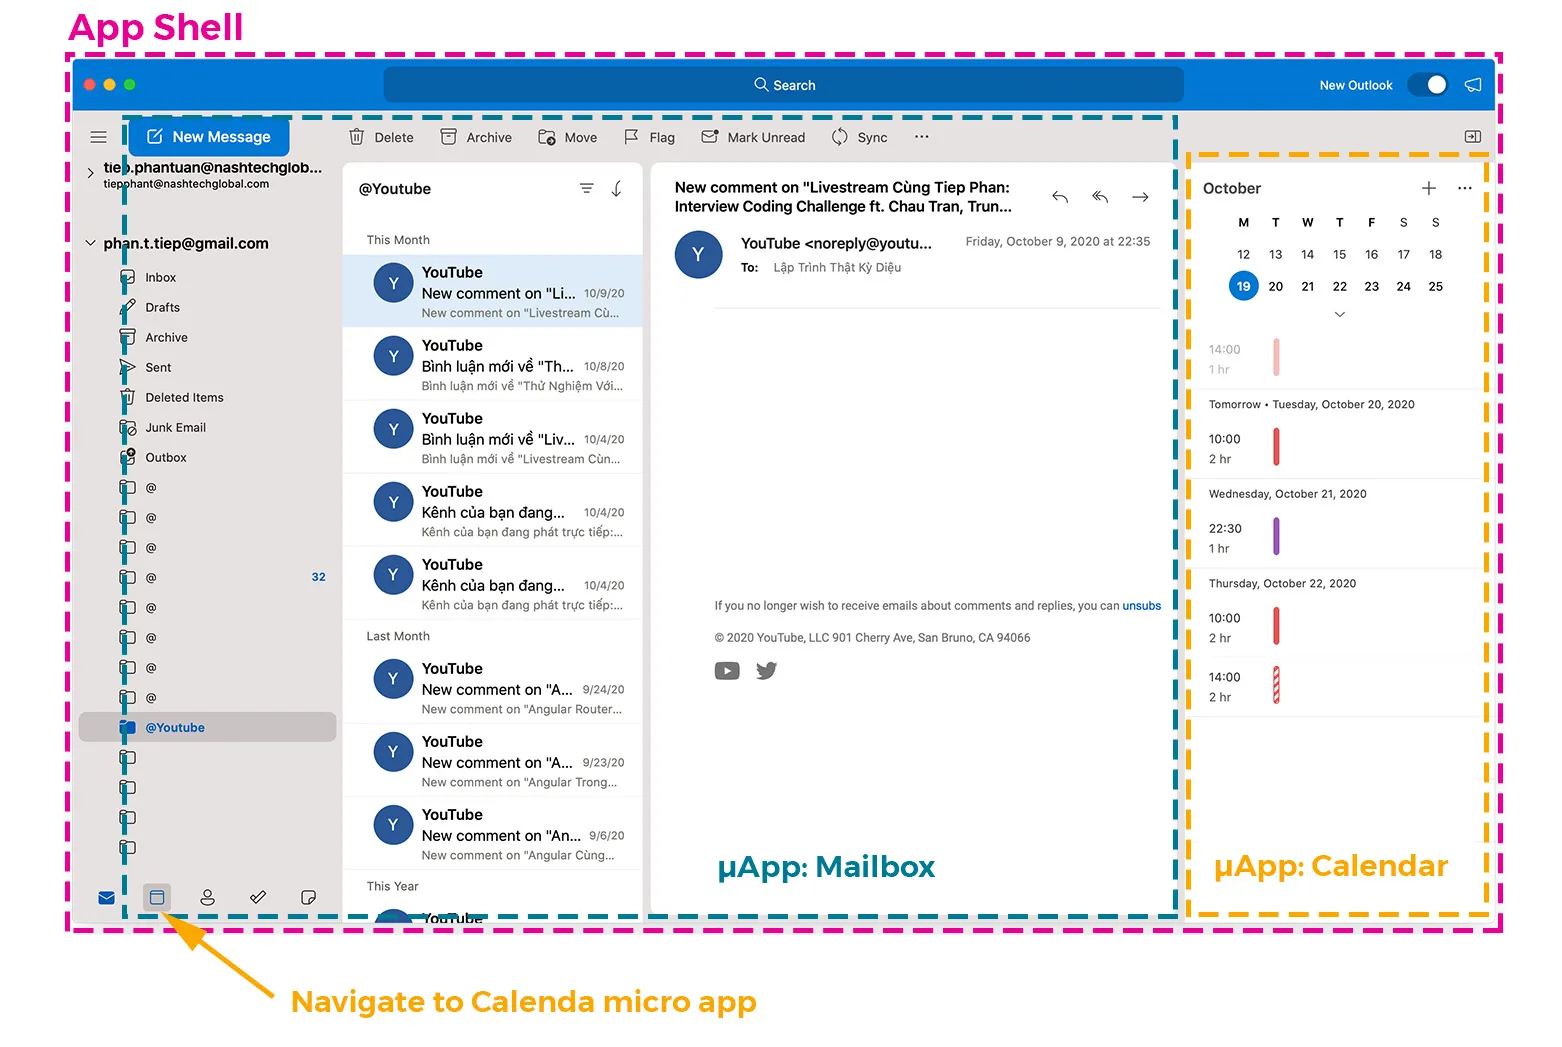The image size is (1562, 1047).
Task: Click the New Message button
Action: [x=209, y=137]
